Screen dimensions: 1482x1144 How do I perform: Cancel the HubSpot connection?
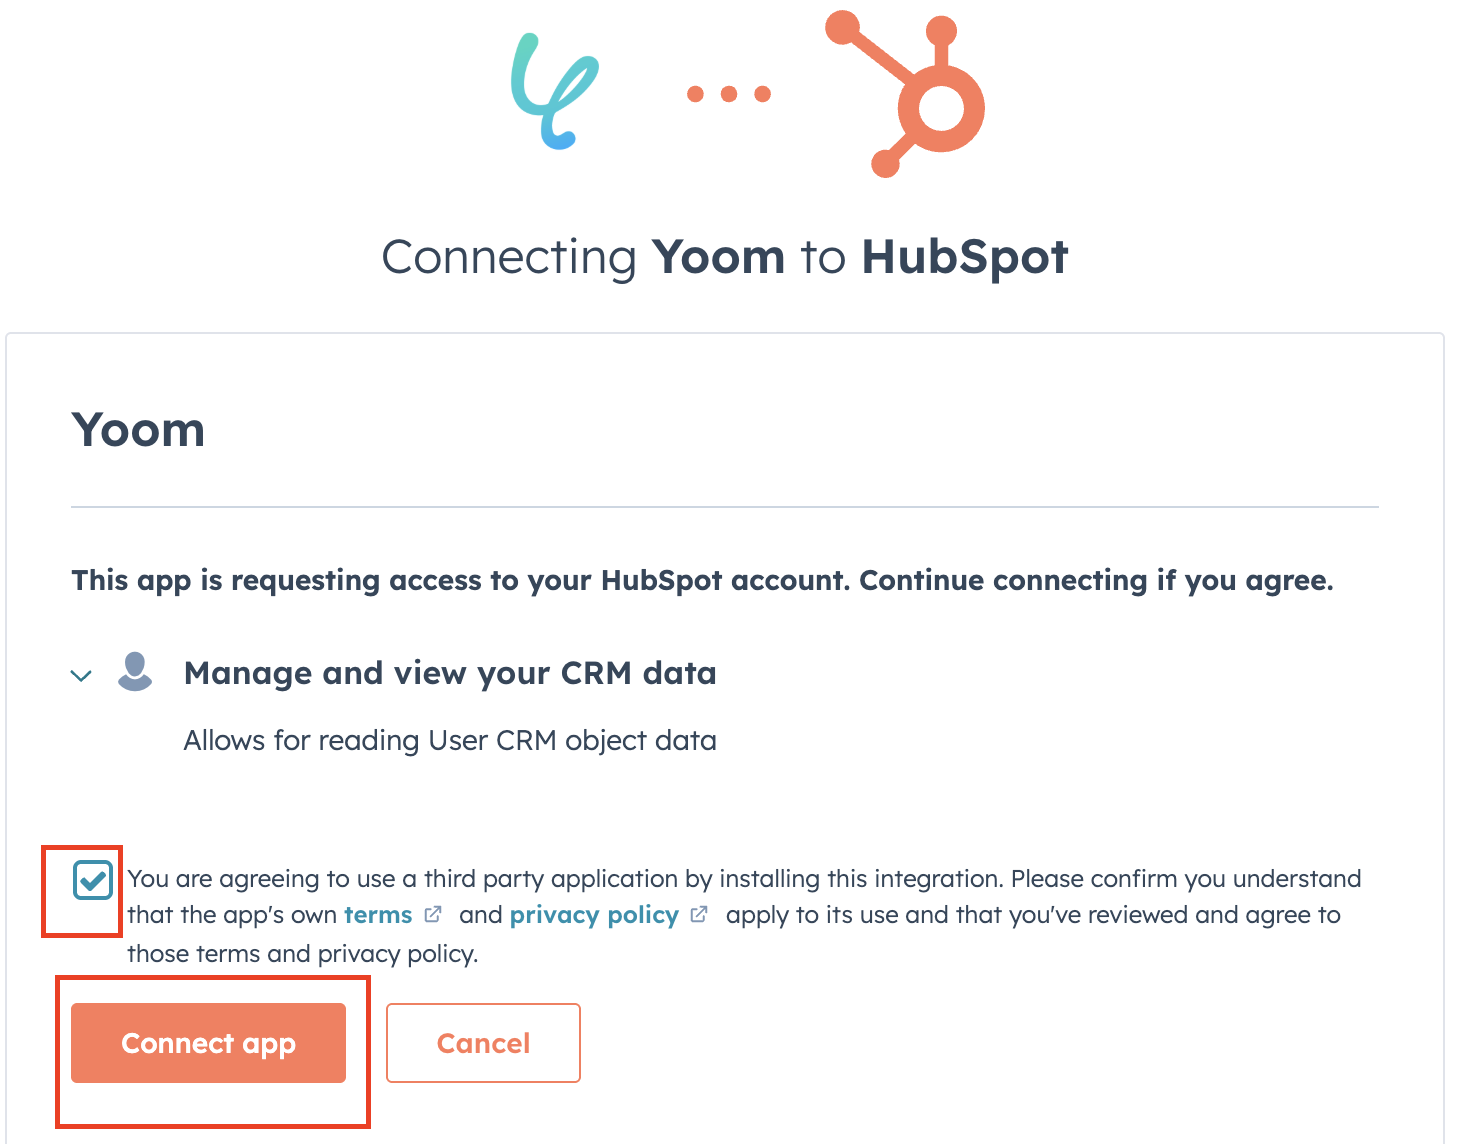tap(483, 1043)
